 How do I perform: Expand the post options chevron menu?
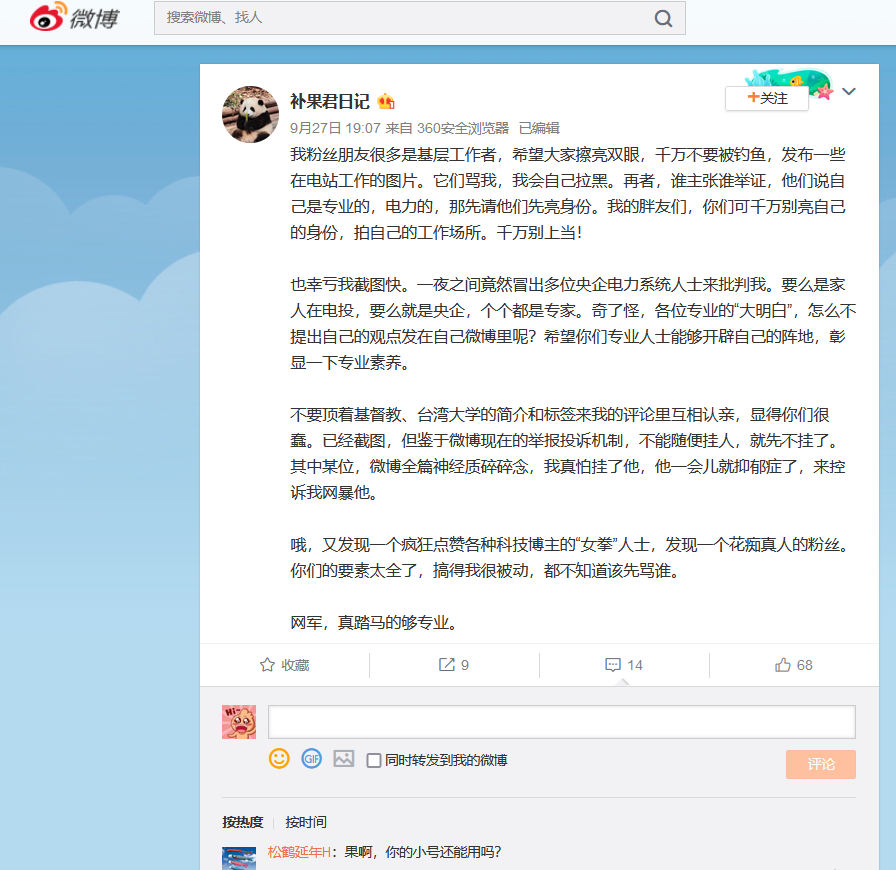tap(849, 91)
